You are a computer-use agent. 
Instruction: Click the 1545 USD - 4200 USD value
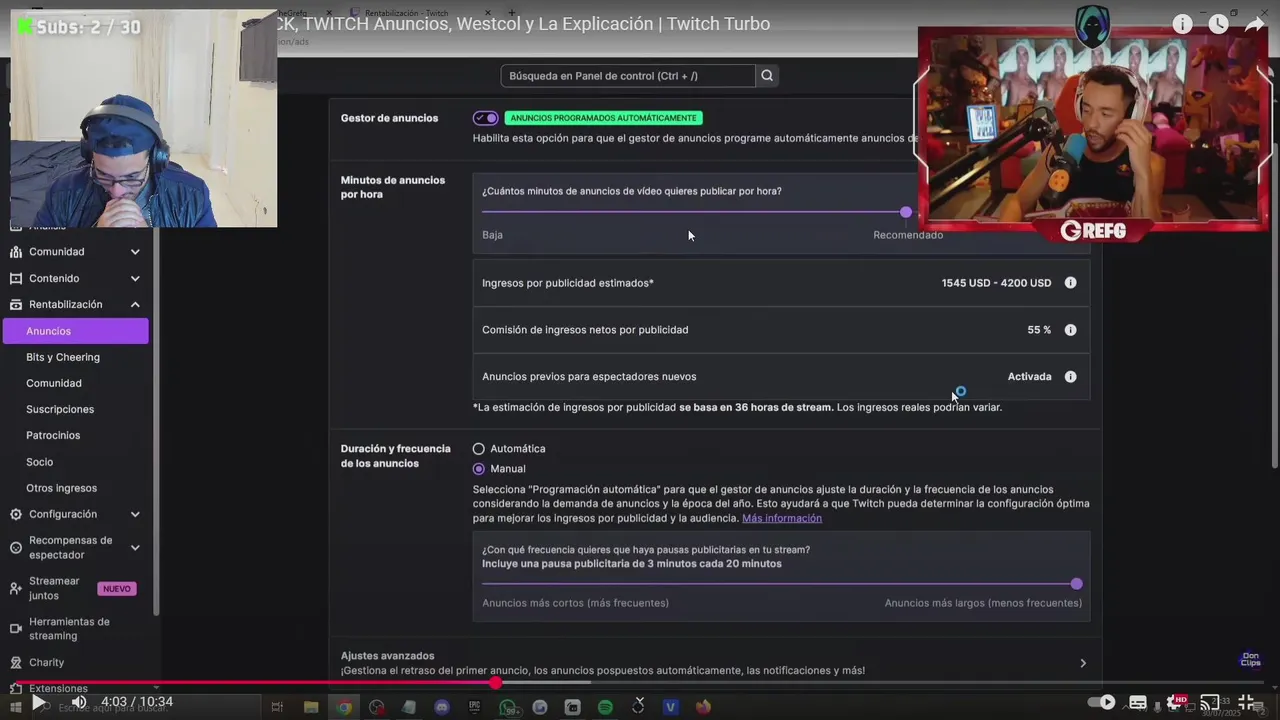(996, 283)
